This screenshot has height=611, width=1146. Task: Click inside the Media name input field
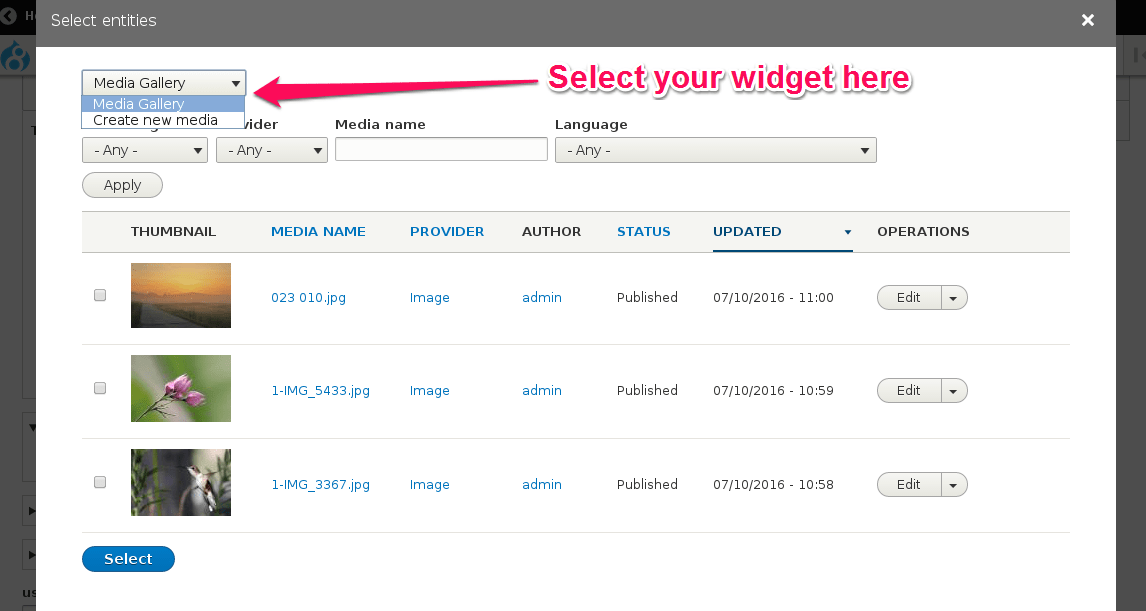click(x=440, y=149)
